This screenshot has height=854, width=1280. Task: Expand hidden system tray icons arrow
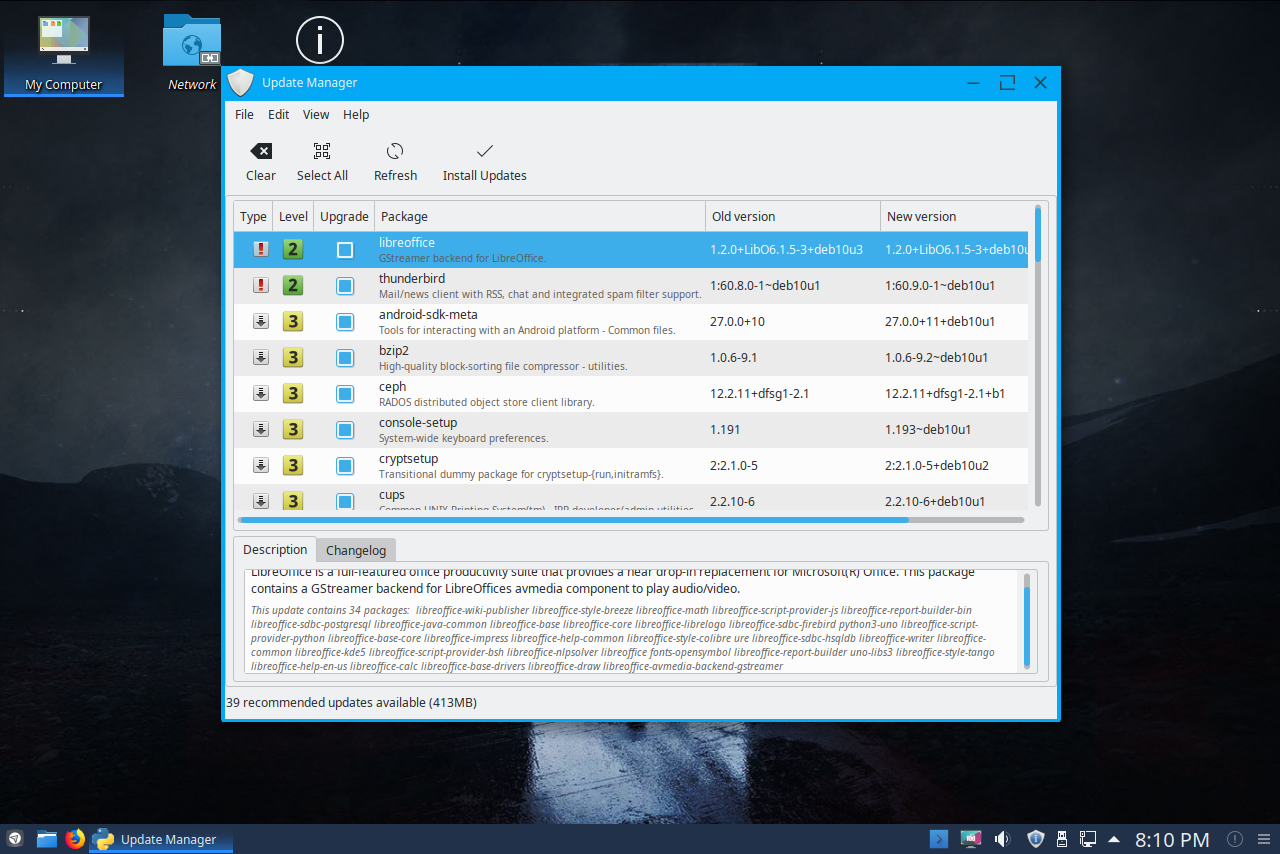click(x=1114, y=839)
